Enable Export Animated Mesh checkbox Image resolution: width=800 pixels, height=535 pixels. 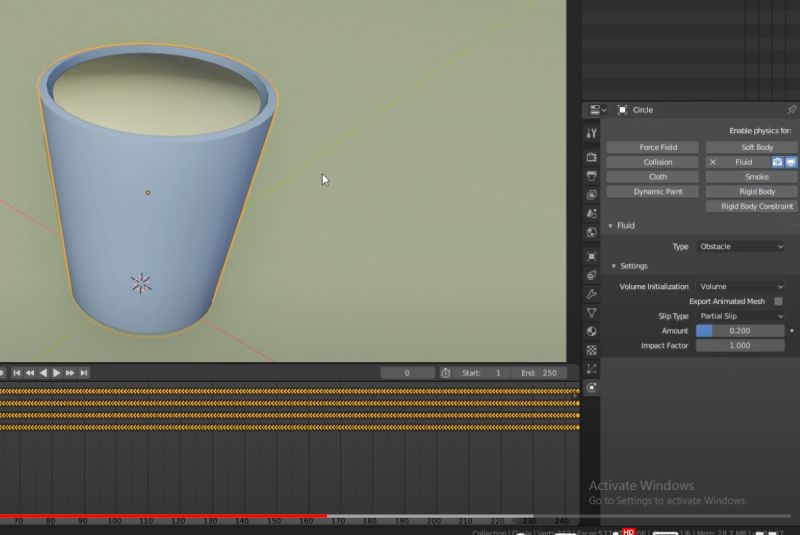[778, 301]
